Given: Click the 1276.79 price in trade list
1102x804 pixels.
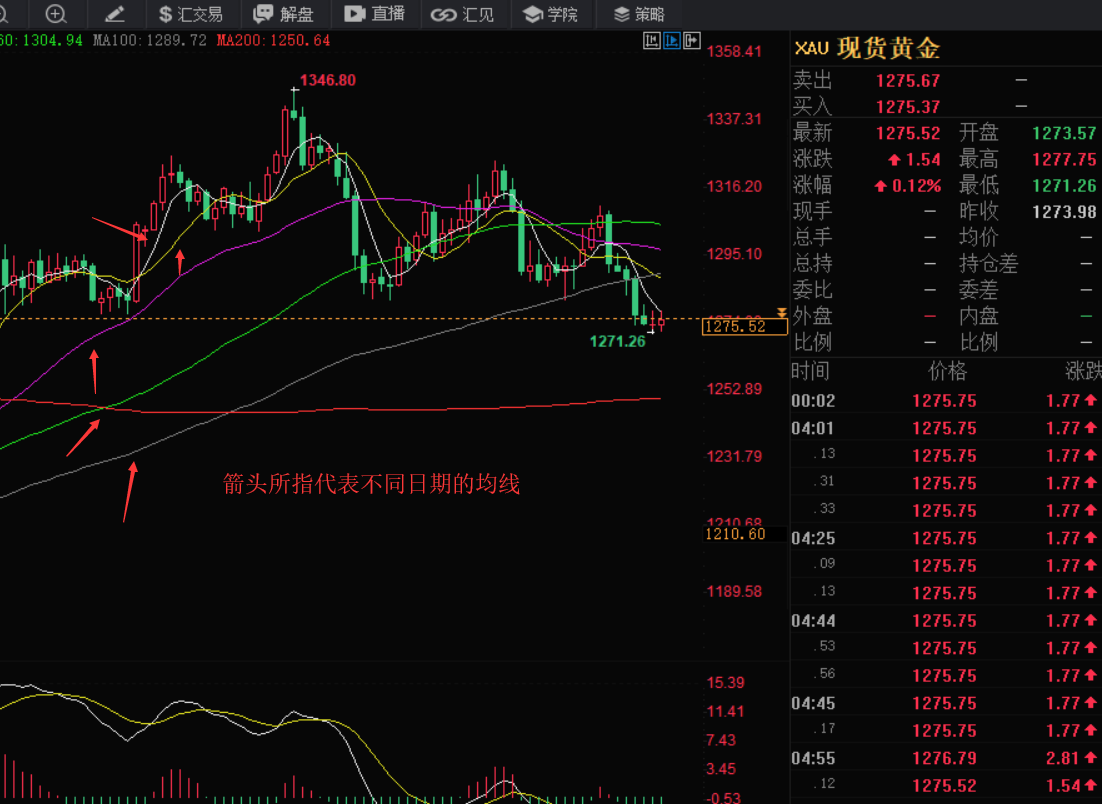Looking at the screenshot, I should [x=945, y=758].
